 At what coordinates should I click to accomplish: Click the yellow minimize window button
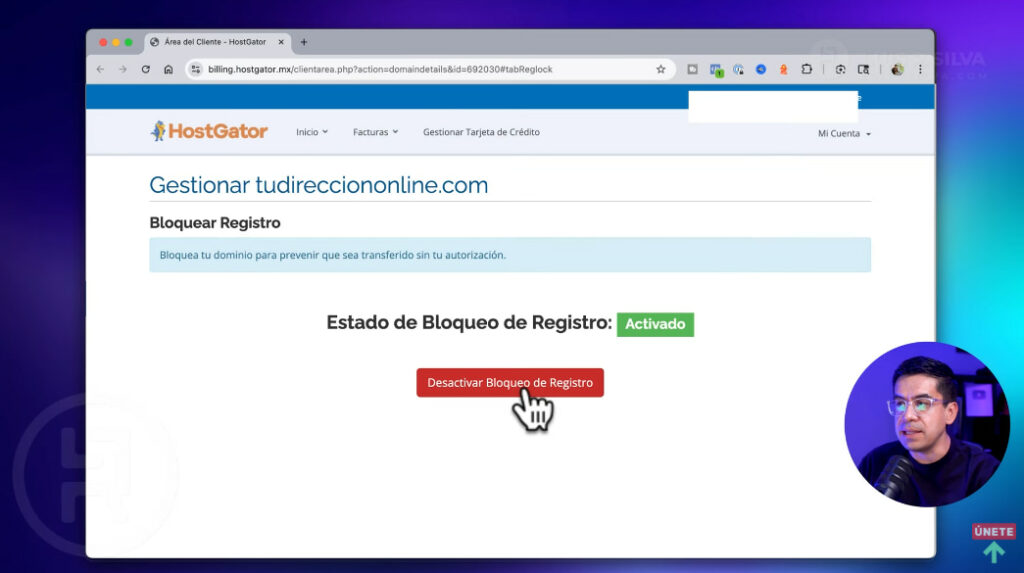tap(116, 42)
